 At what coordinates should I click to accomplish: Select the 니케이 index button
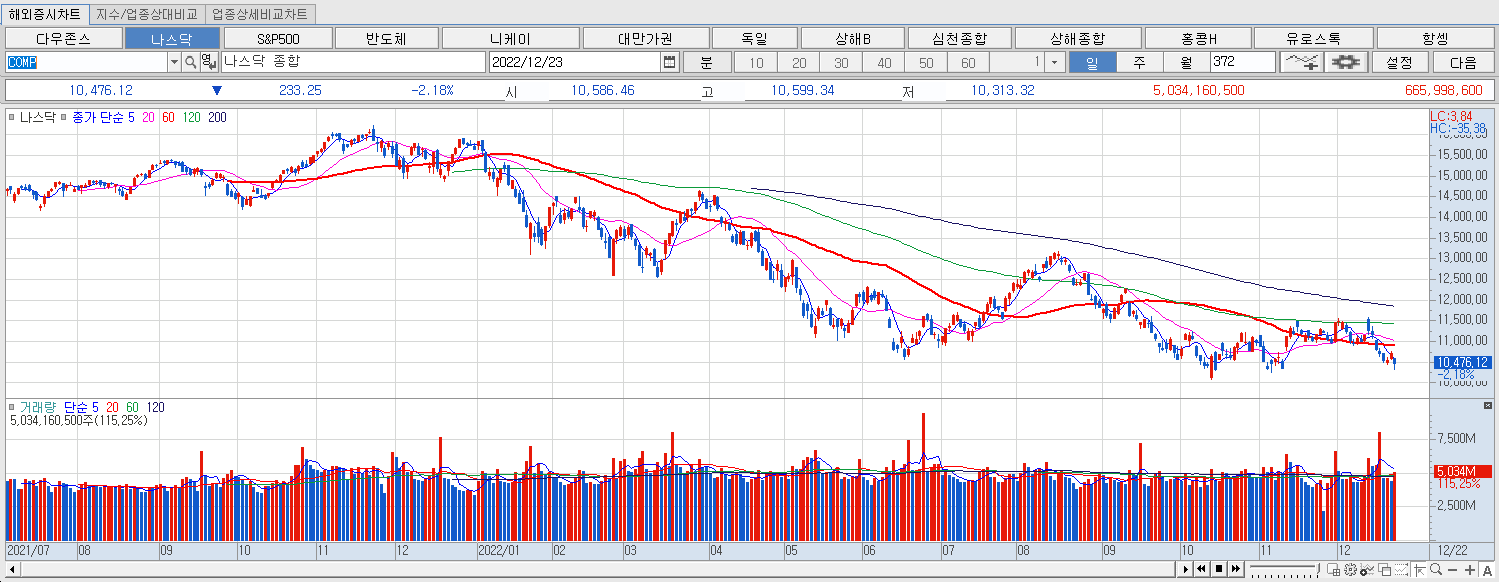(510, 39)
